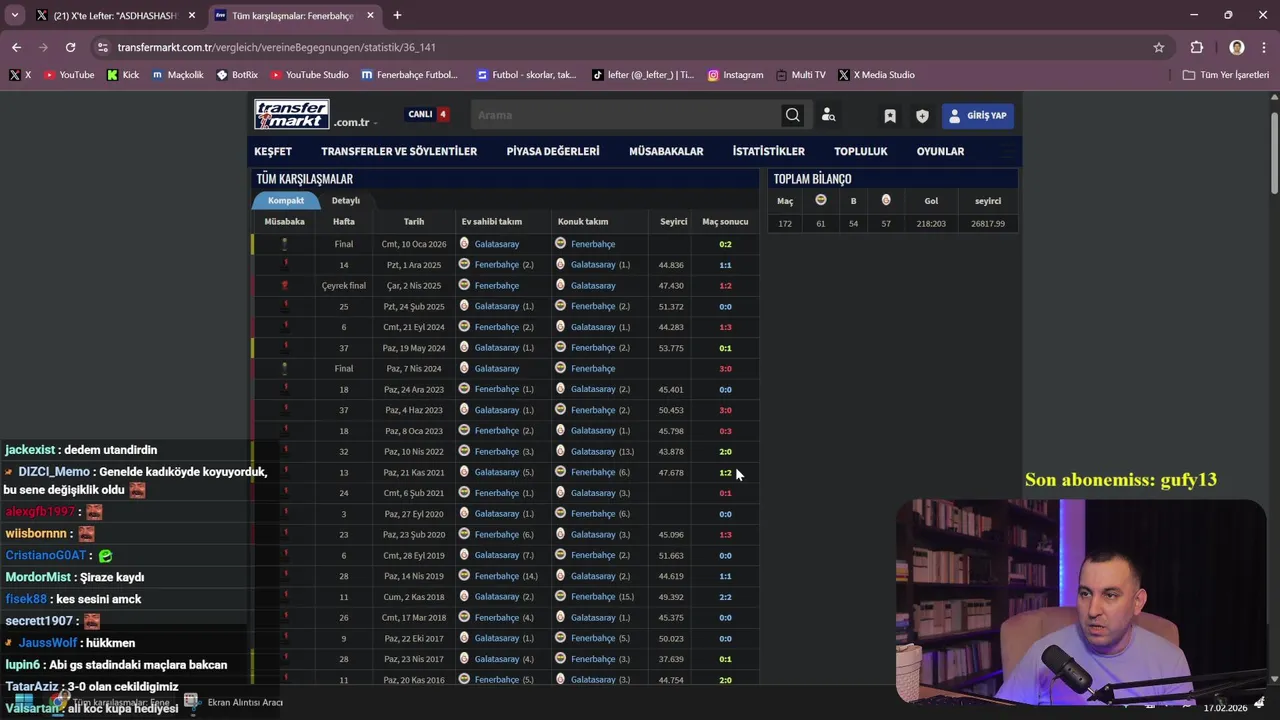Open the CANLI live scores button
The image size is (1280, 720).
coord(427,114)
